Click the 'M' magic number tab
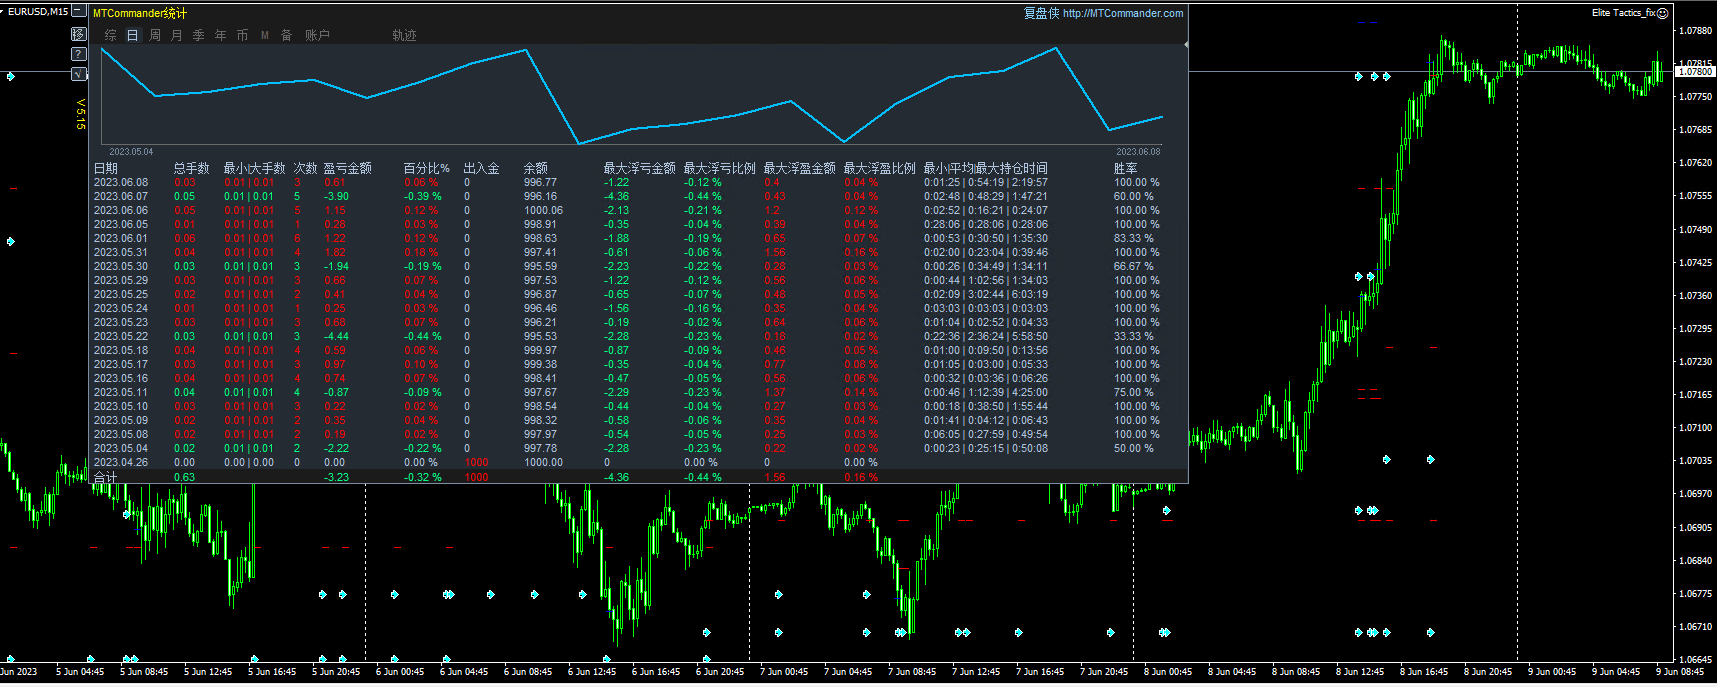Viewport: 1717px width, 687px height. point(265,35)
